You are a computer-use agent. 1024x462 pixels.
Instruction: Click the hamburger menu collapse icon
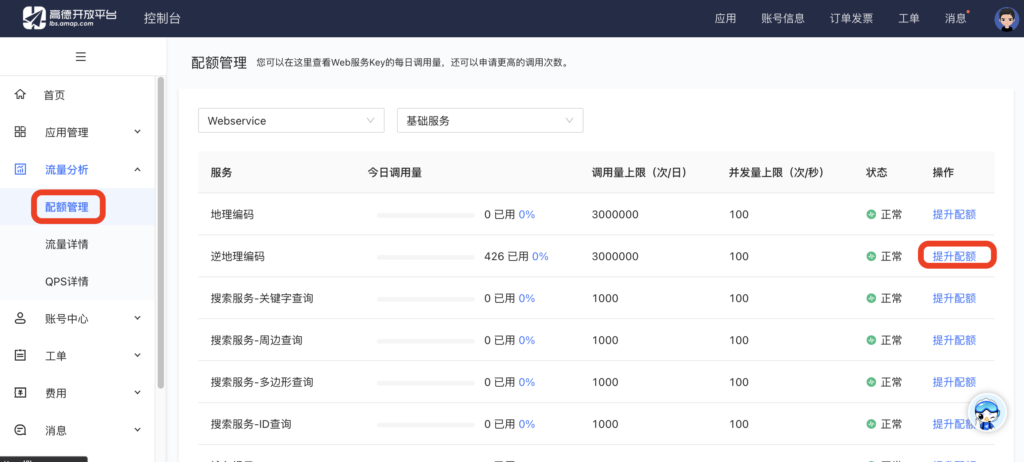click(80, 56)
